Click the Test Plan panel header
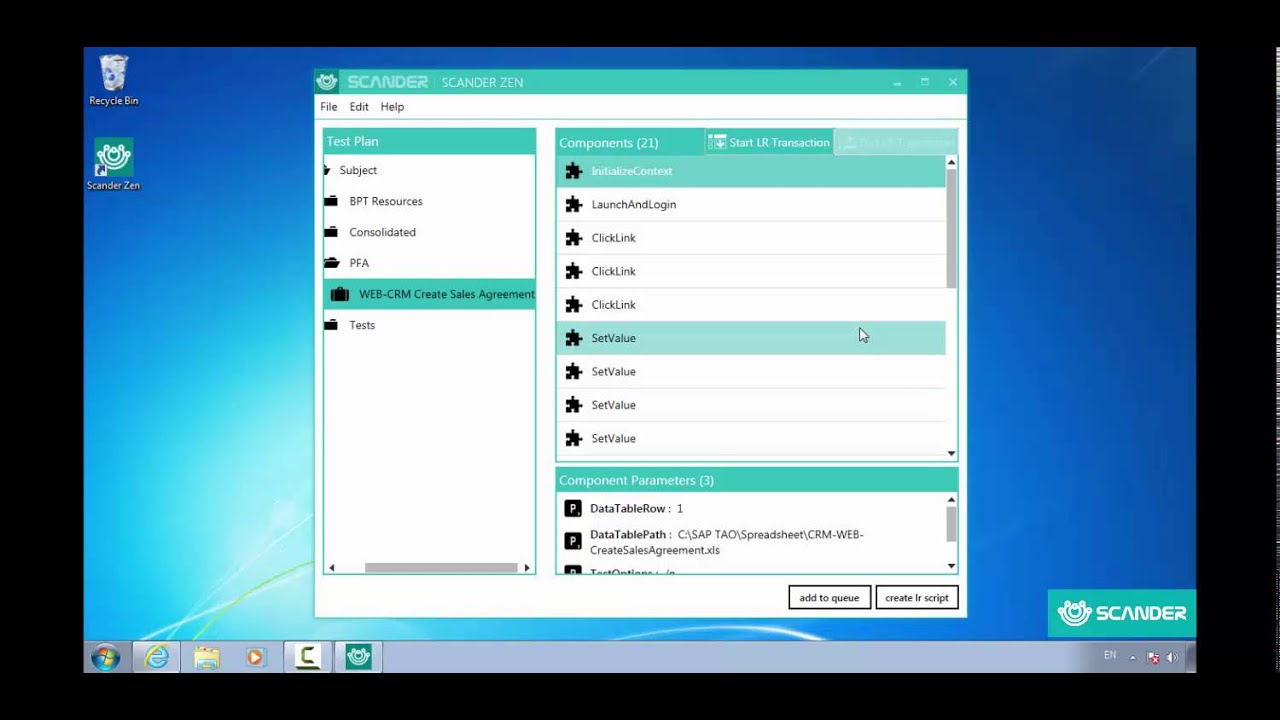Image resolution: width=1280 pixels, height=720 pixels. pyautogui.click(x=429, y=141)
